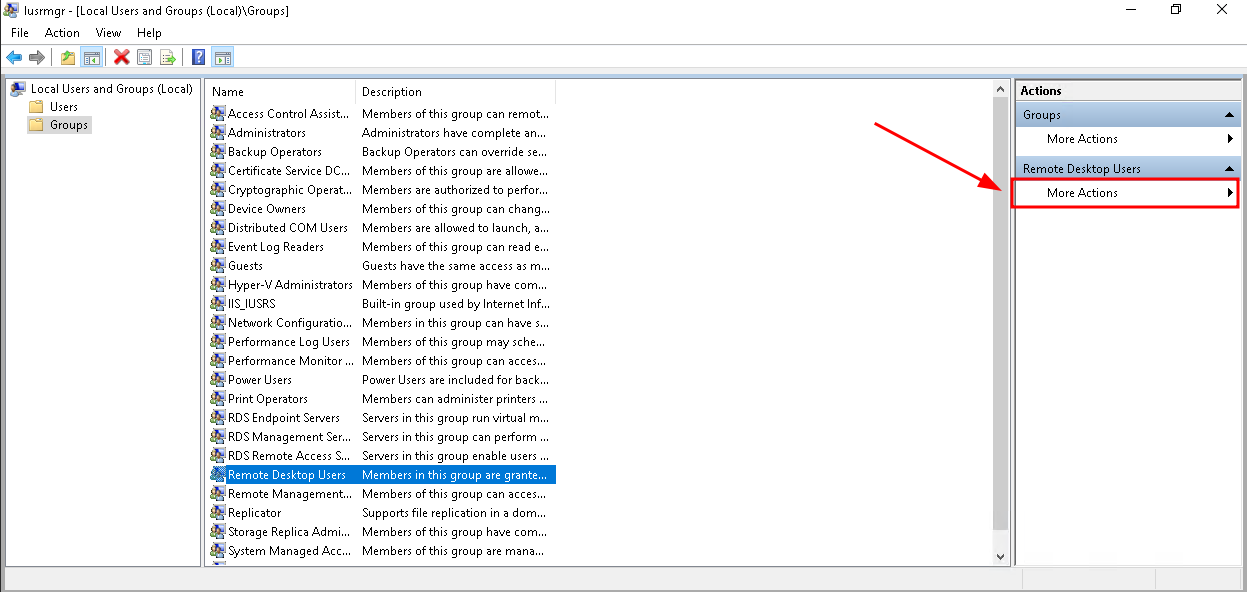
Task: Click the Local Users and Groups root icon
Action: tap(18, 89)
